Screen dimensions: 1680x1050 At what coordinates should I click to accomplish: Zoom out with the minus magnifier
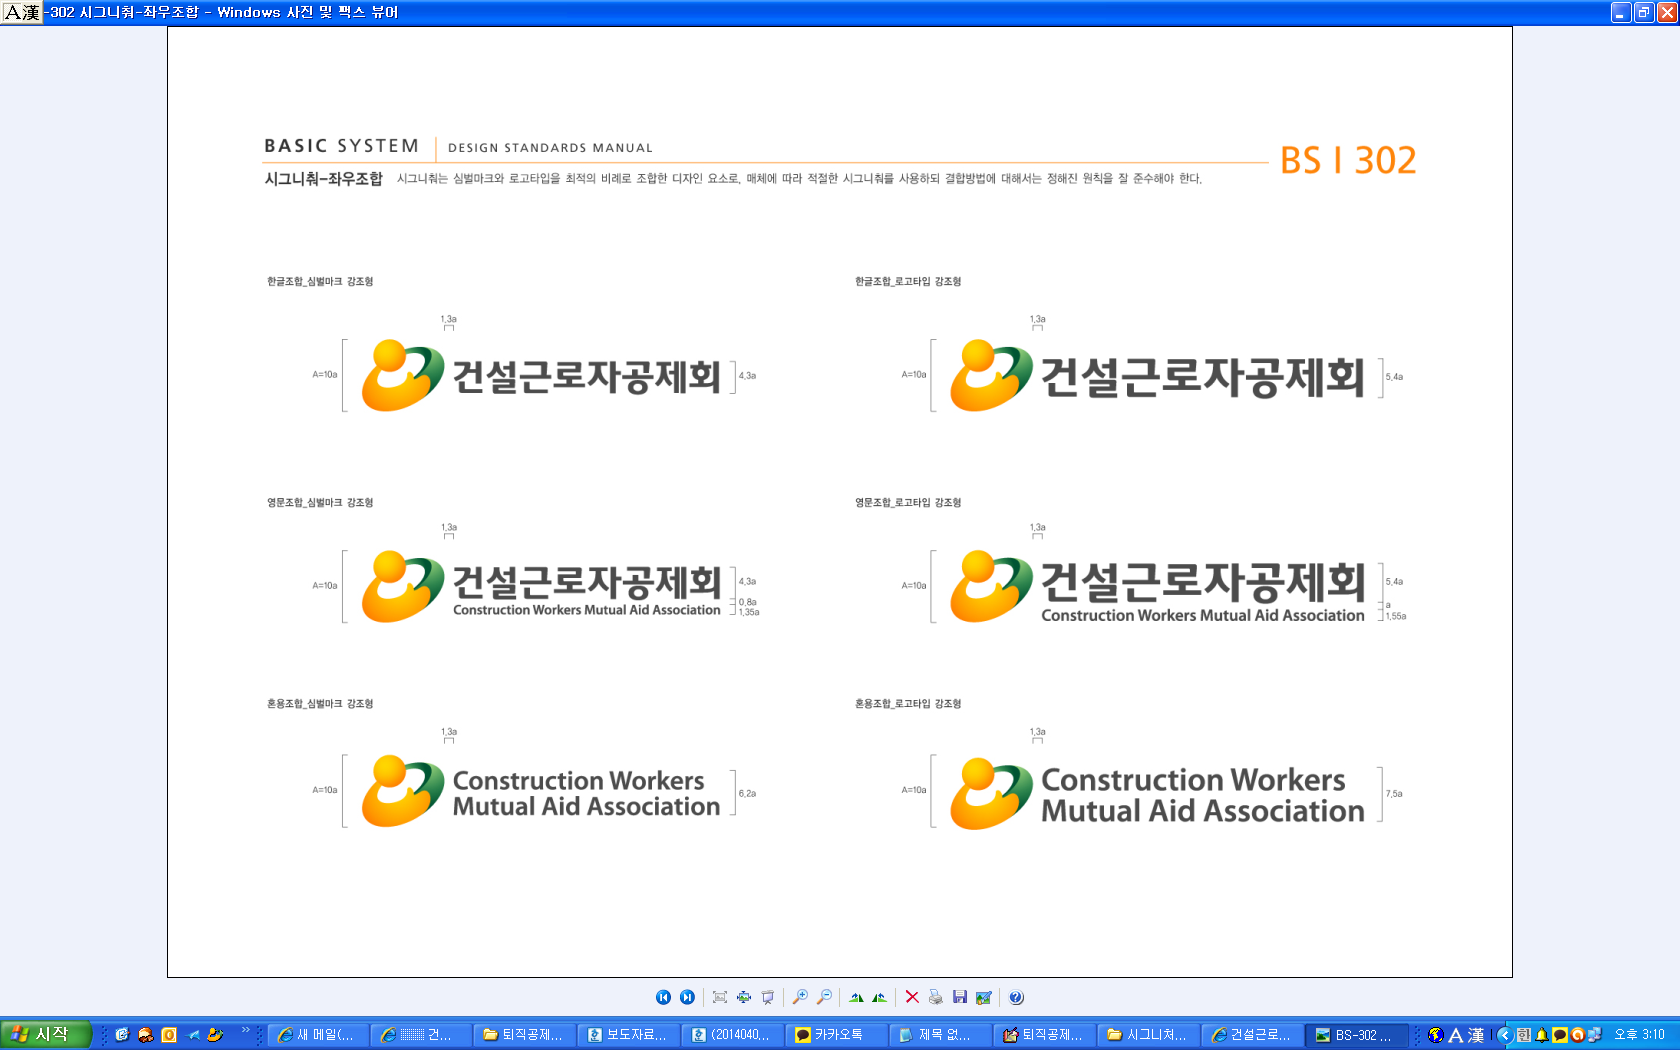(x=824, y=997)
